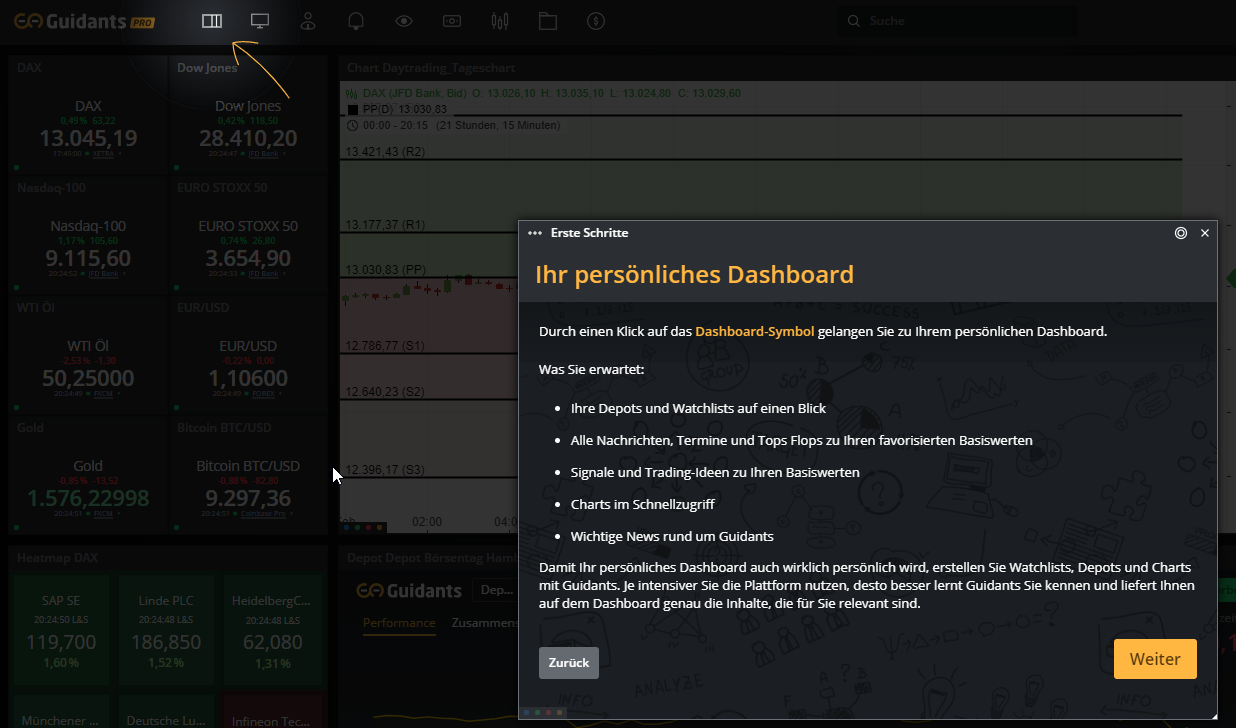This screenshot has width=1236, height=728.
Task: Click the EURO STOXX 50 price 3.654,90
Action: coord(248,258)
